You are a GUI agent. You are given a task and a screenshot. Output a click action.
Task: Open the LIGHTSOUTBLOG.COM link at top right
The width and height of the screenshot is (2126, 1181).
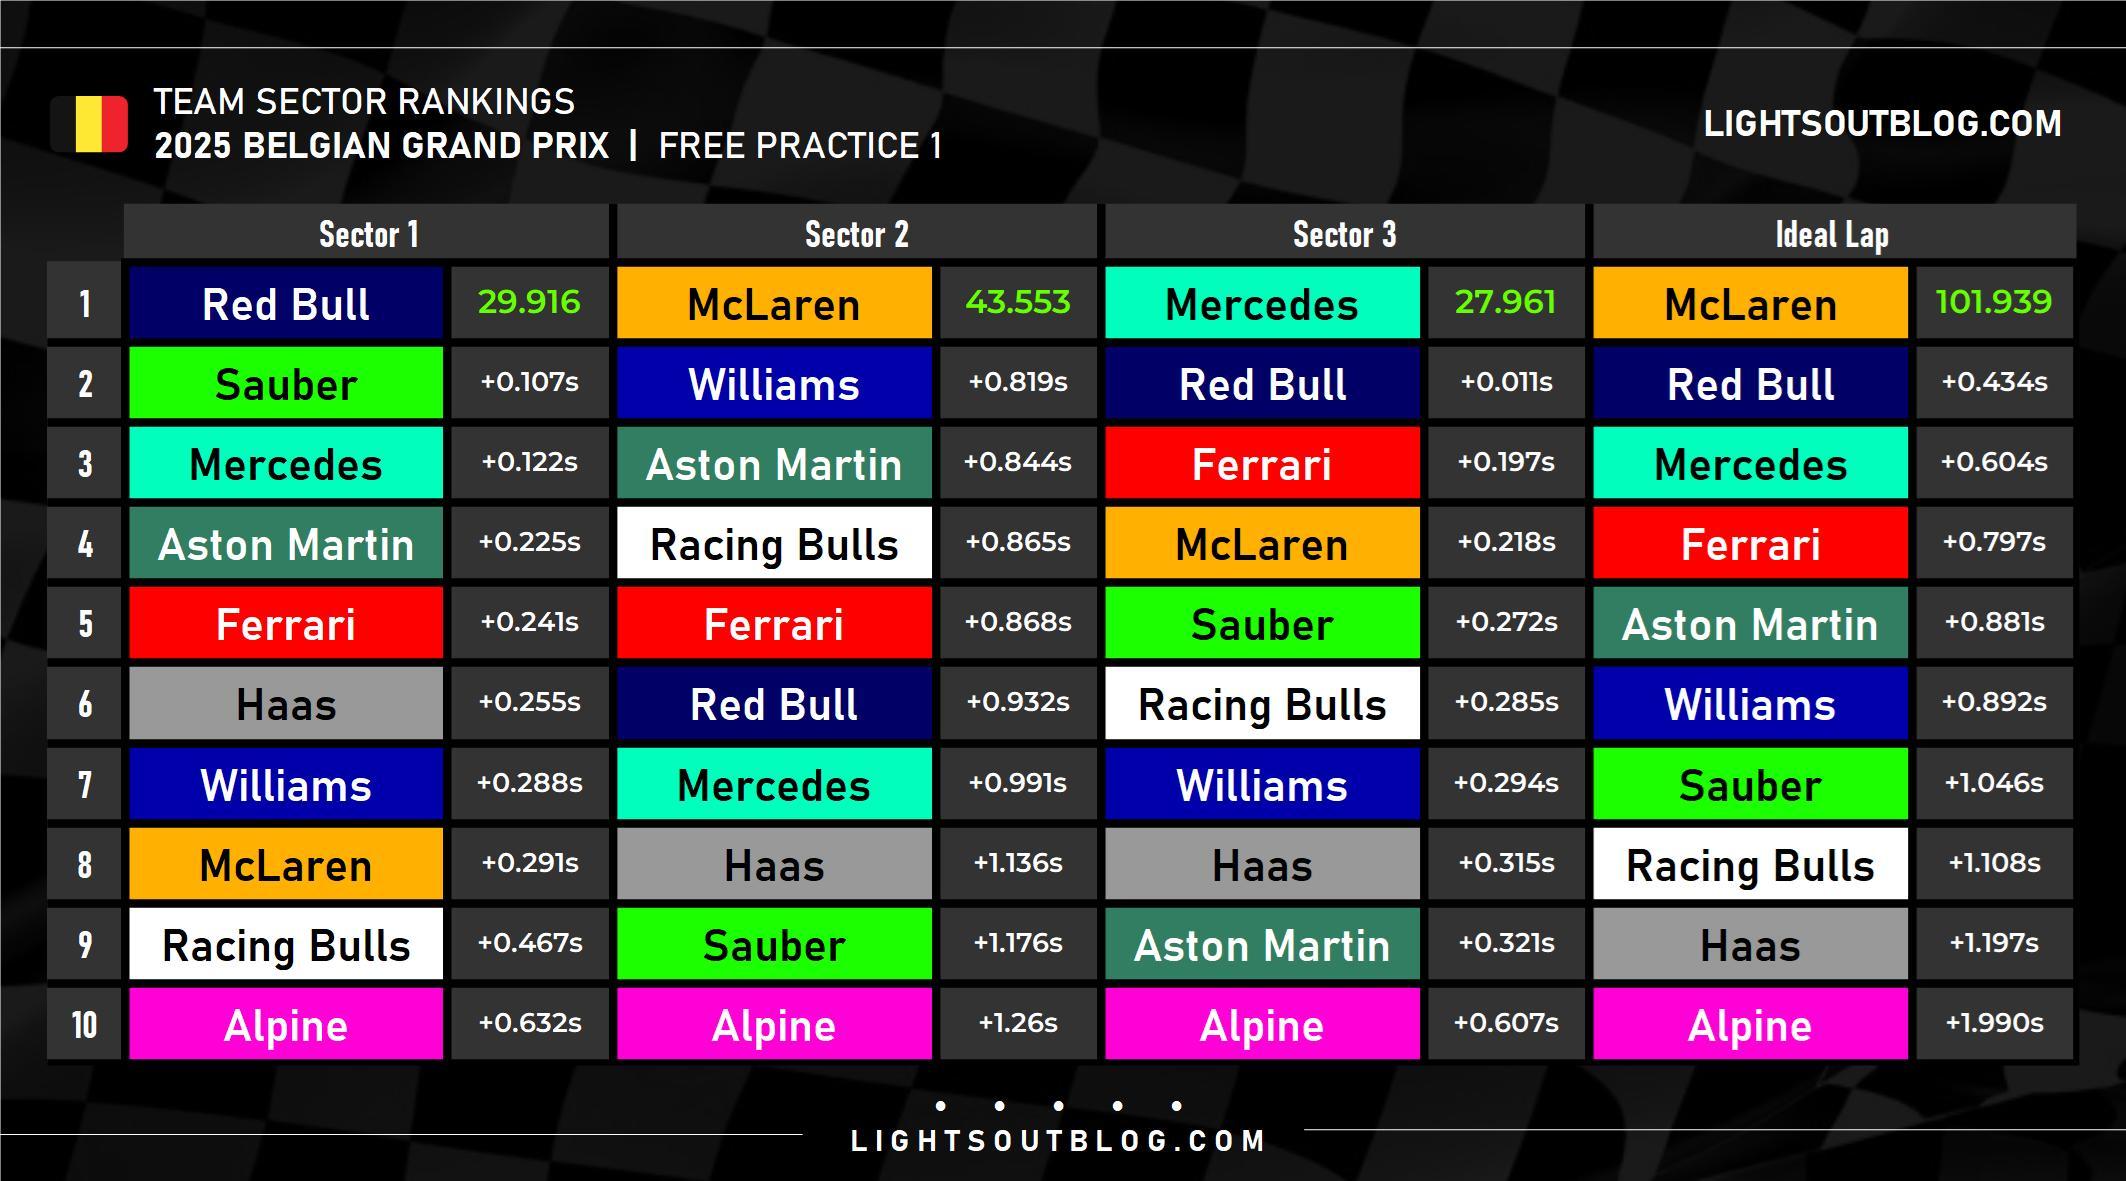(x=1882, y=124)
